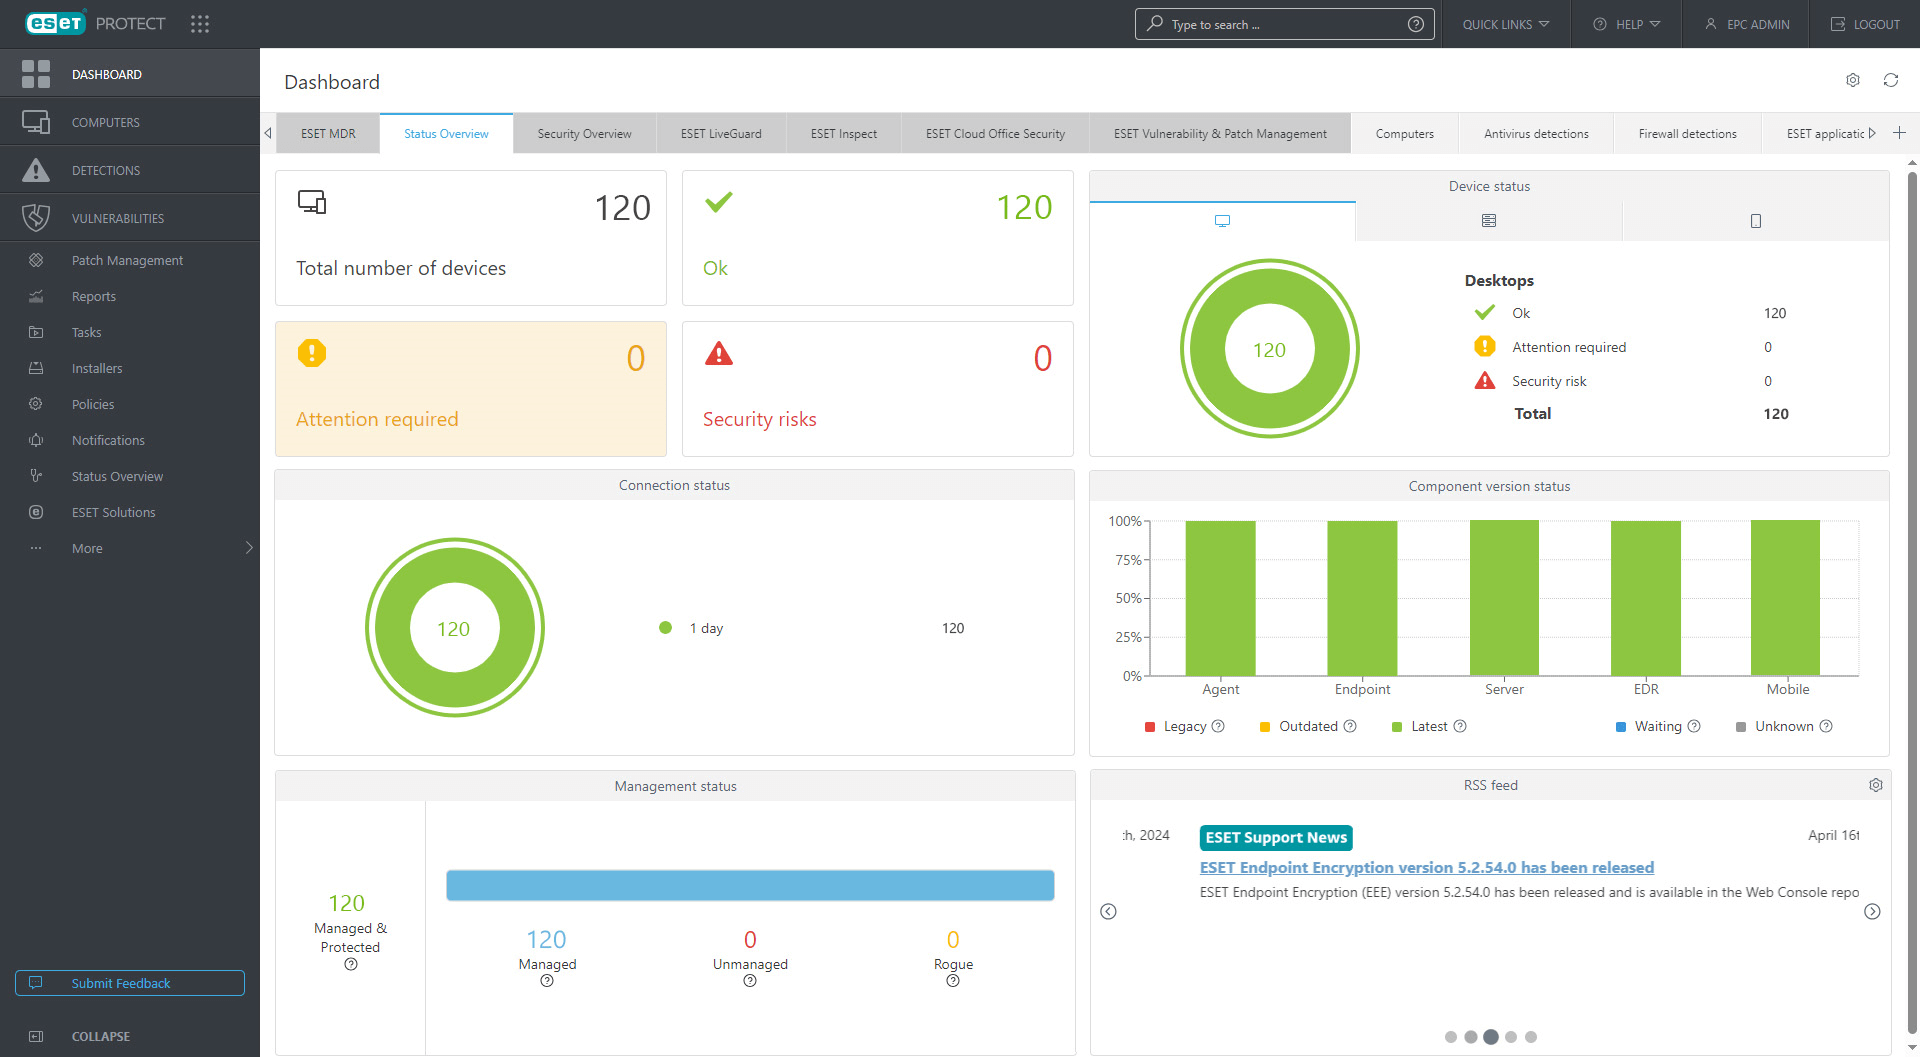Click help icon next to Legacy legend
The image size is (1920, 1057).
click(1218, 726)
